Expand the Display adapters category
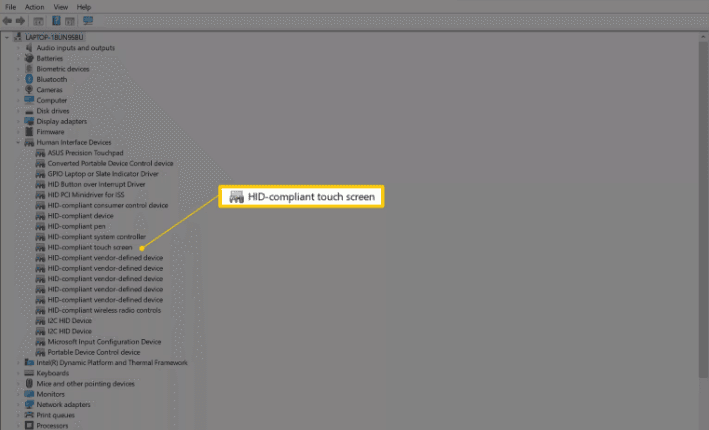The image size is (709, 430). coord(18,121)
